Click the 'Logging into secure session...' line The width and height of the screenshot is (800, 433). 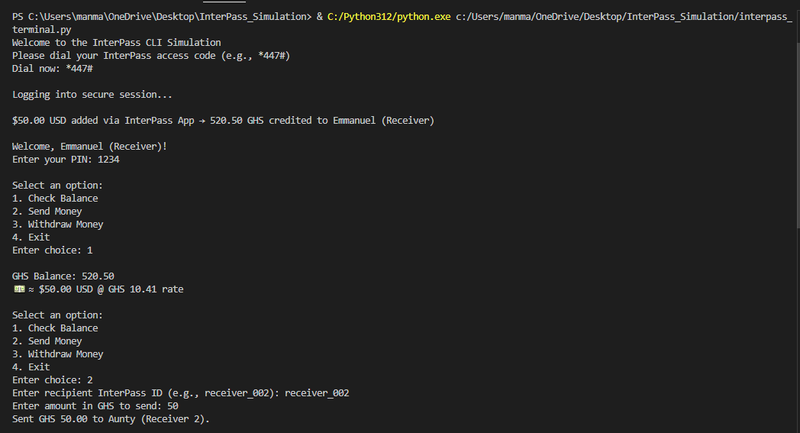point(92,95)
